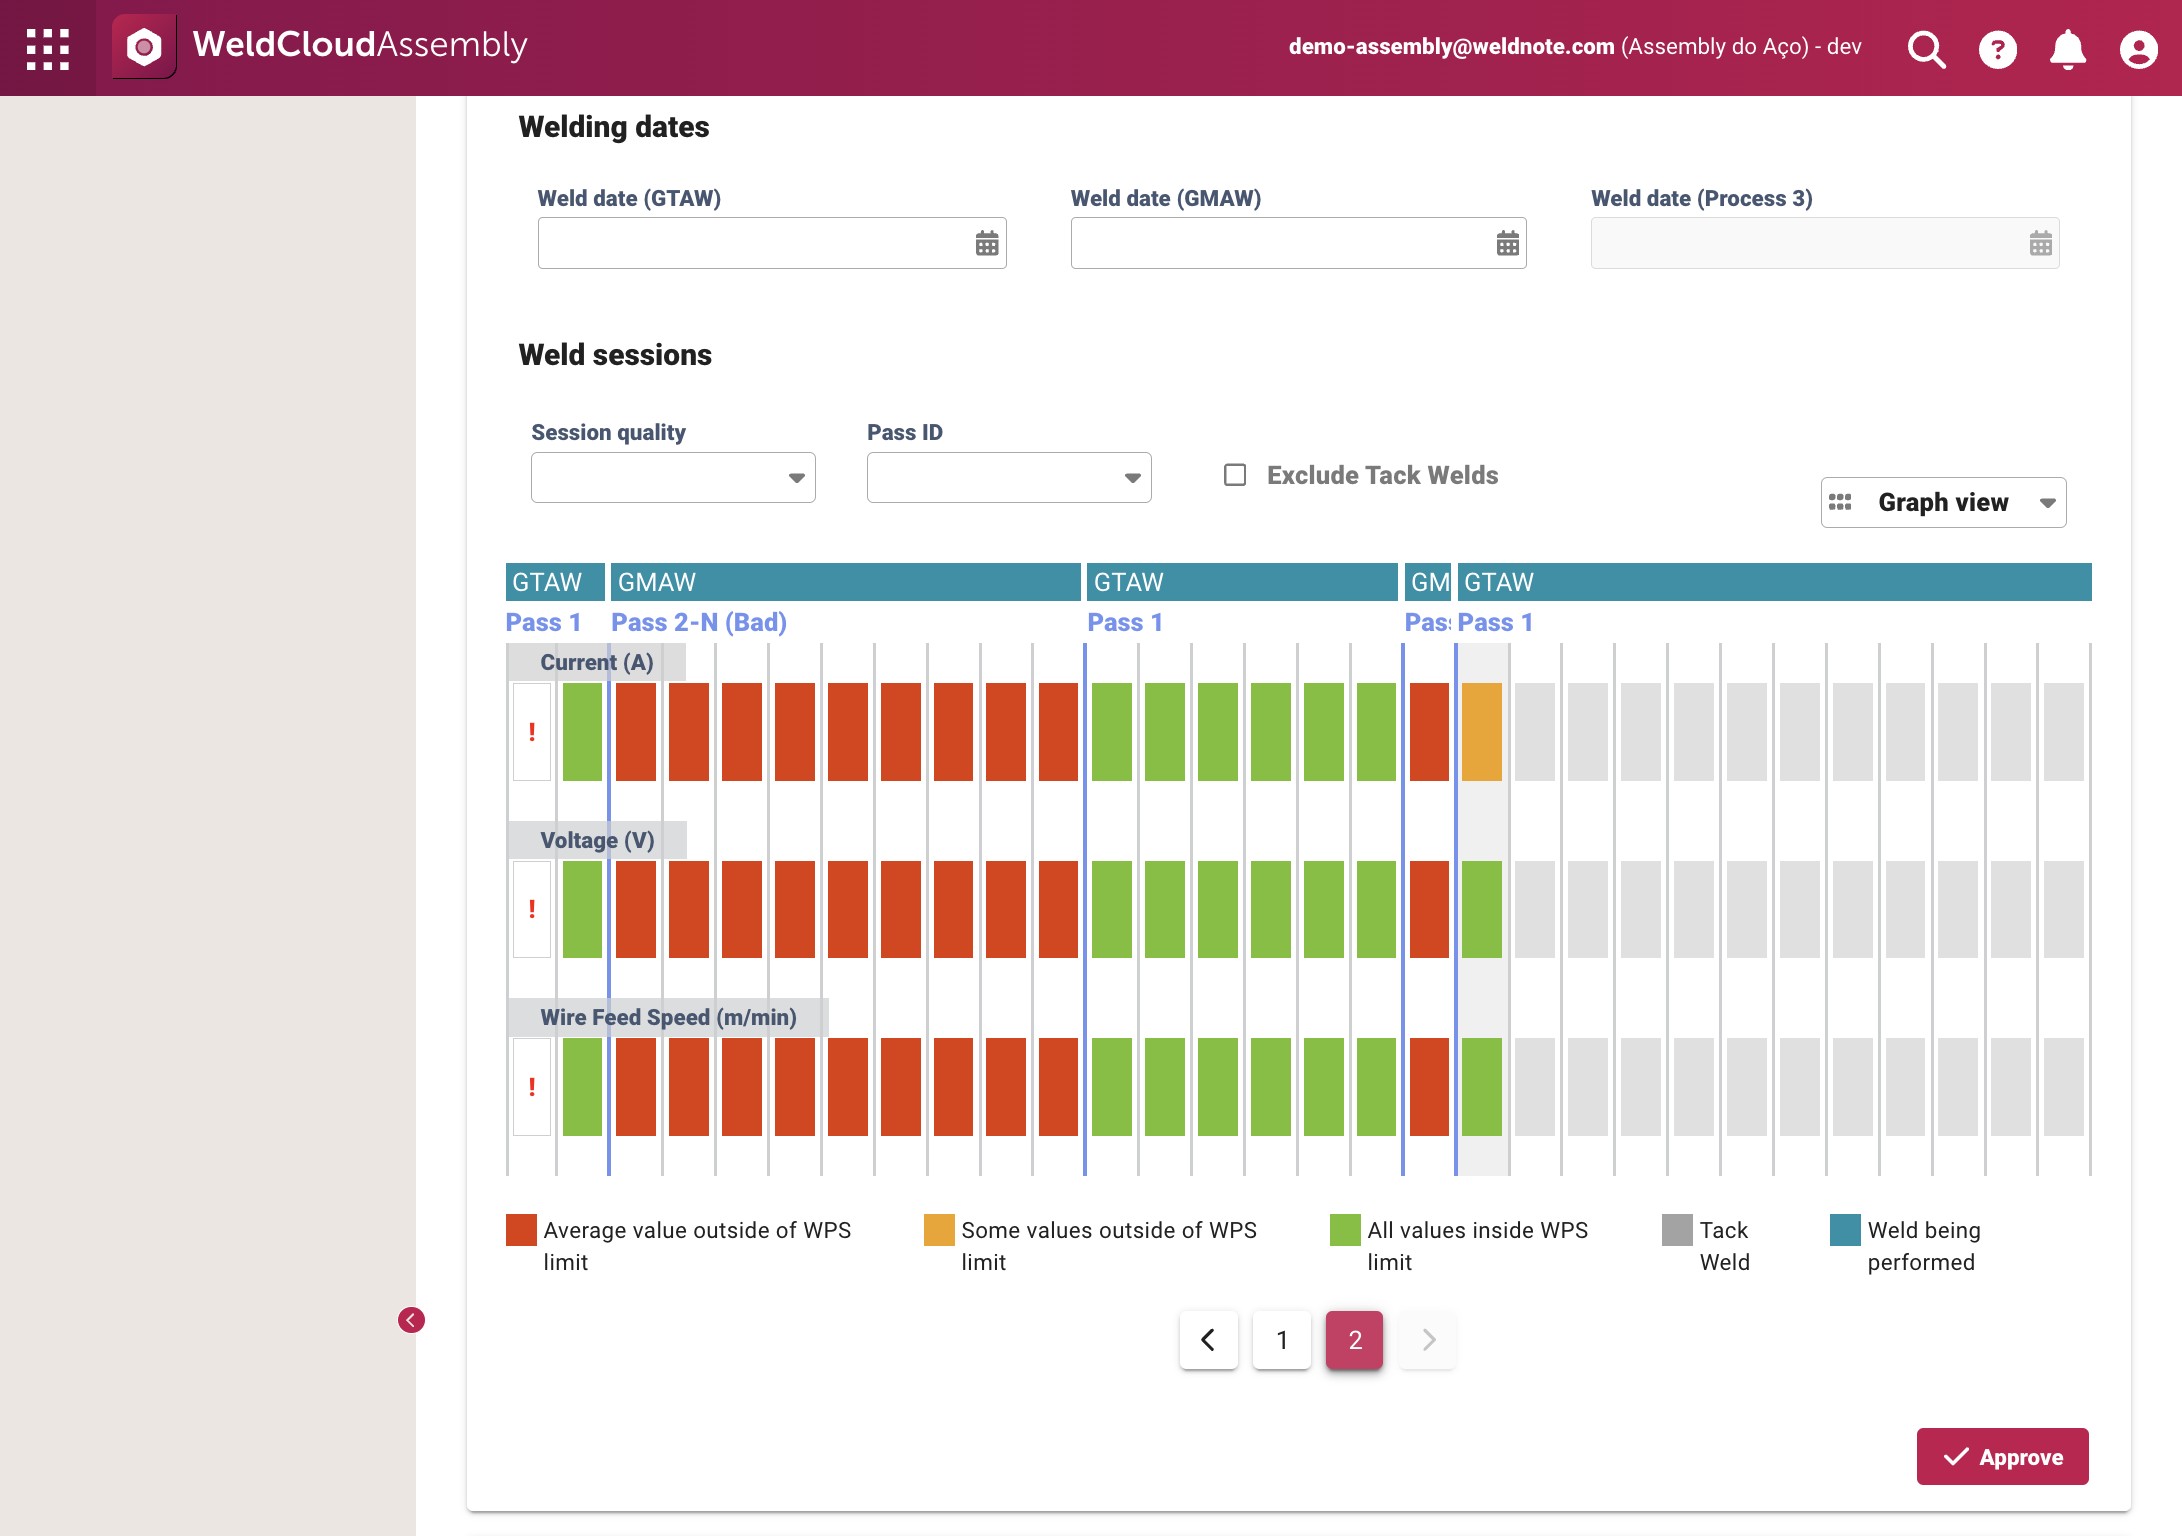Open the first Pass 1 link

(x=543, y=622)
